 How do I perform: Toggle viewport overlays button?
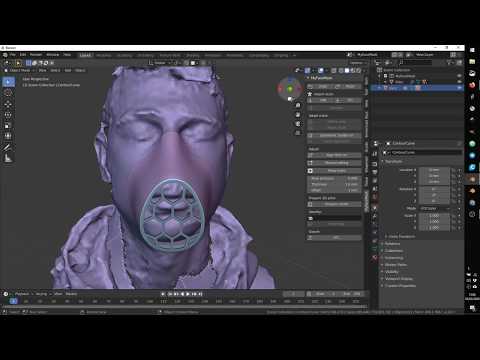[x=321, y=70]
